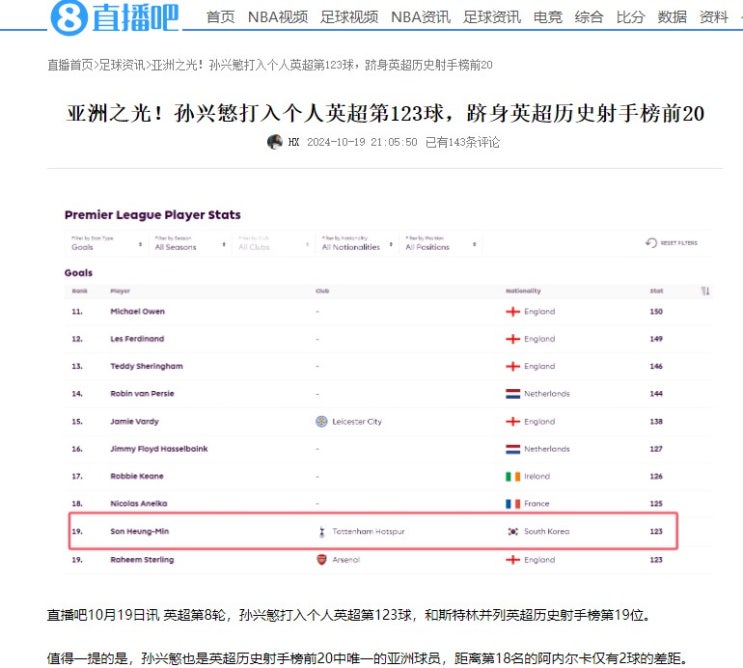Click the stat value 138 for Jamie Vardy
Viewport: 743px width, 668px height.
(x=656, y=421)
